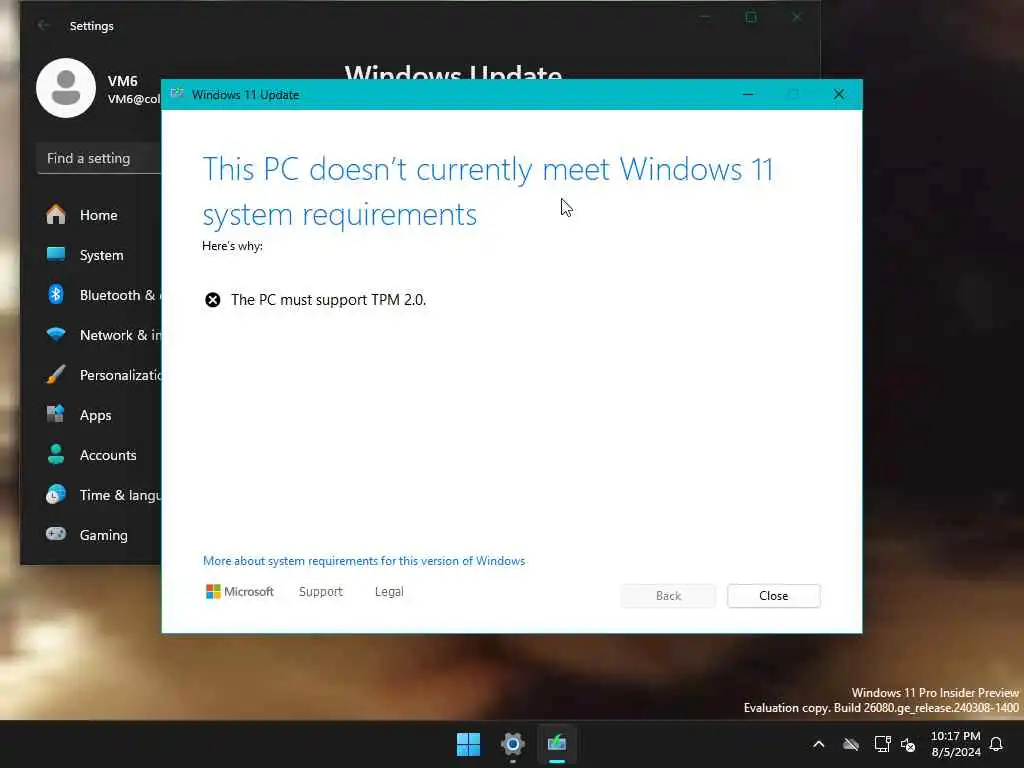Open Personalization in Settings sidebar
Viewport: 1024px width, 768px height.
tap(98, 375)
